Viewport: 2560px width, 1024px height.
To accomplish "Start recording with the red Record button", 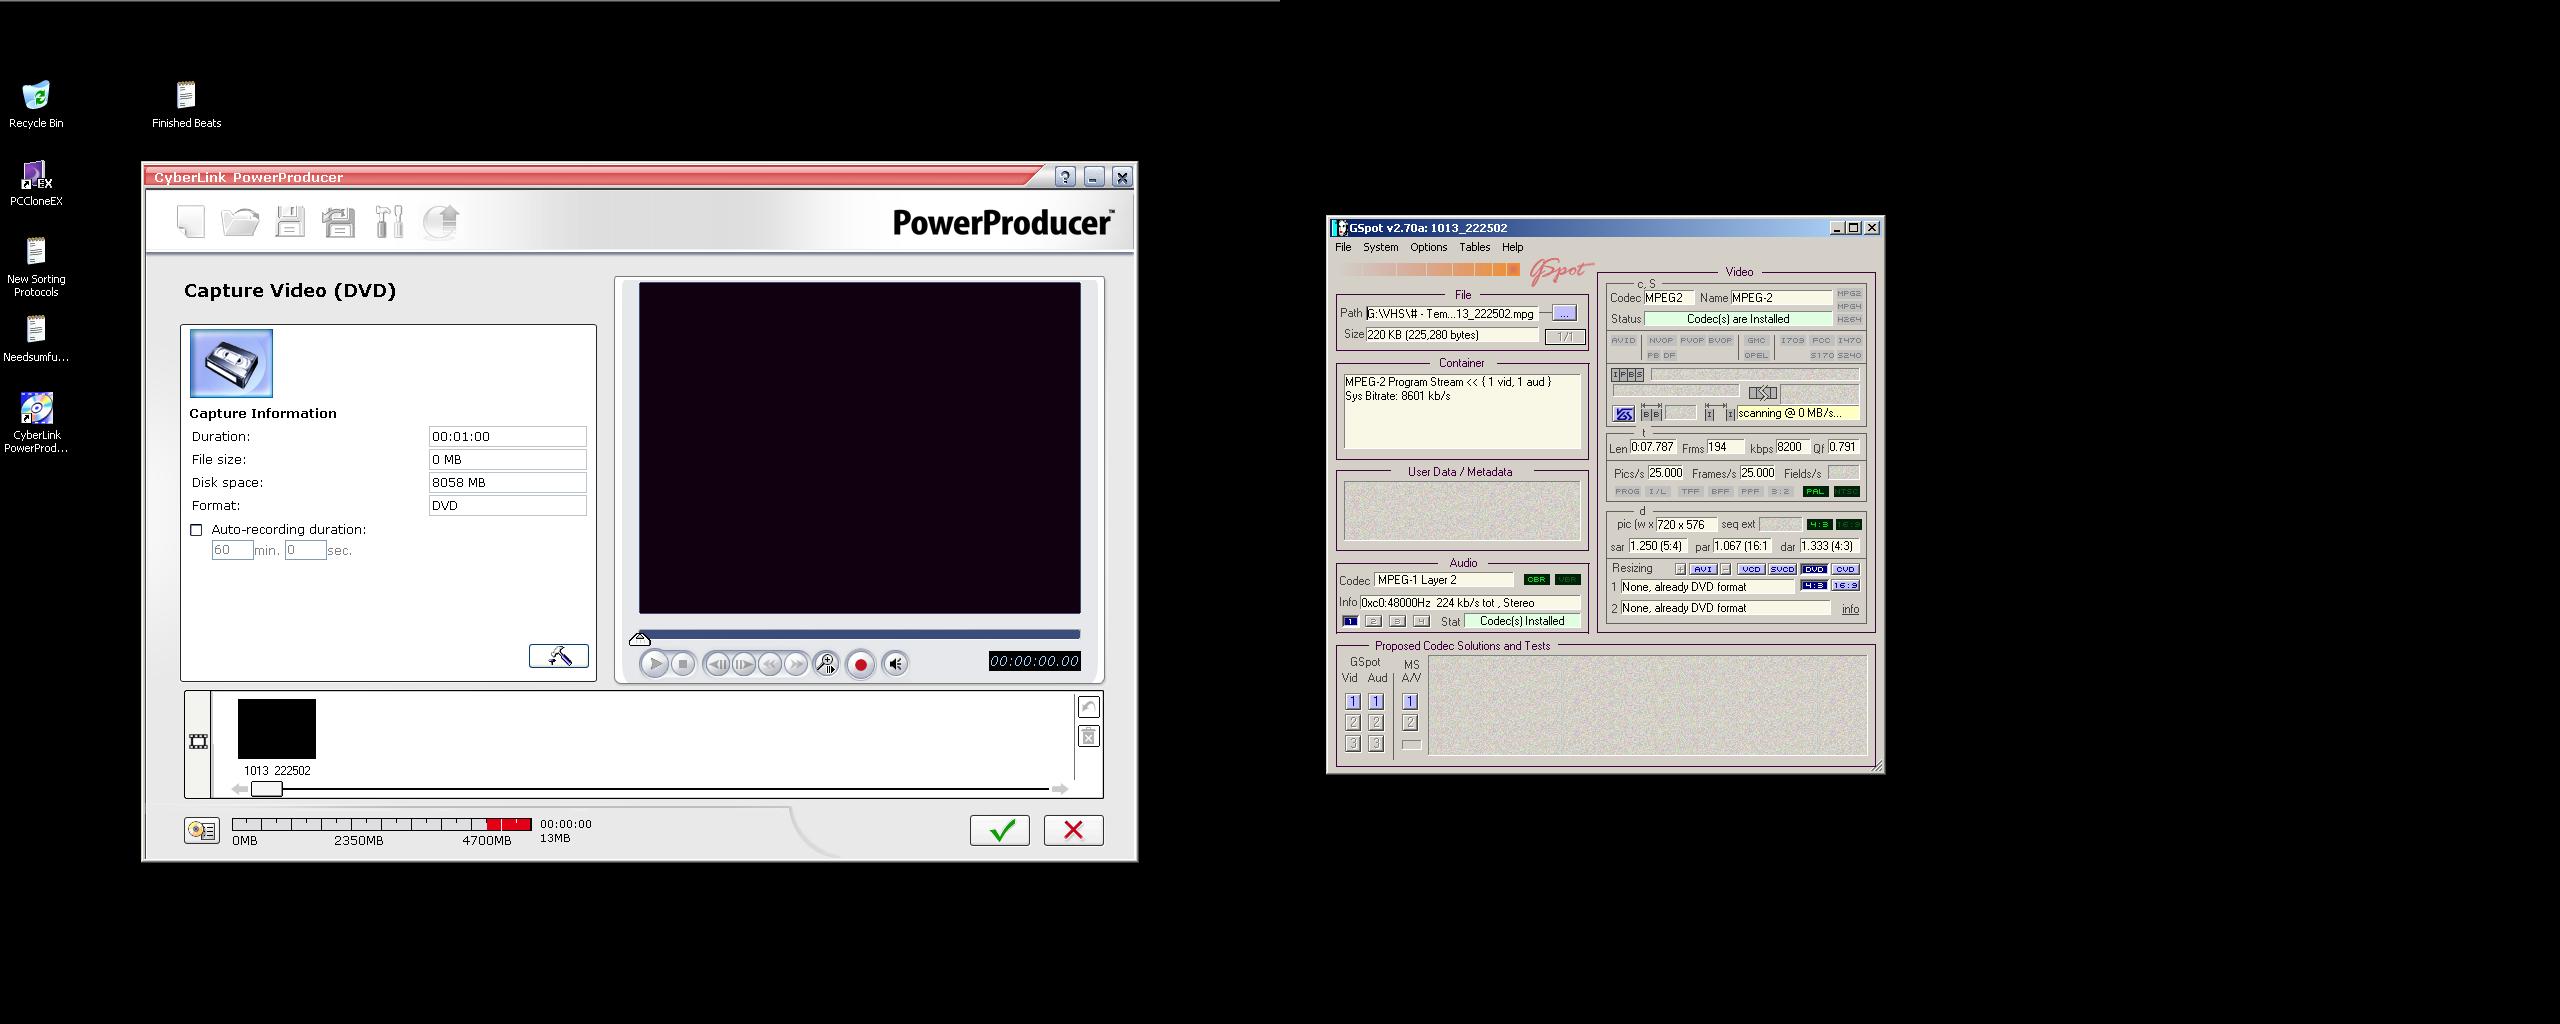I will pos(860,664).
